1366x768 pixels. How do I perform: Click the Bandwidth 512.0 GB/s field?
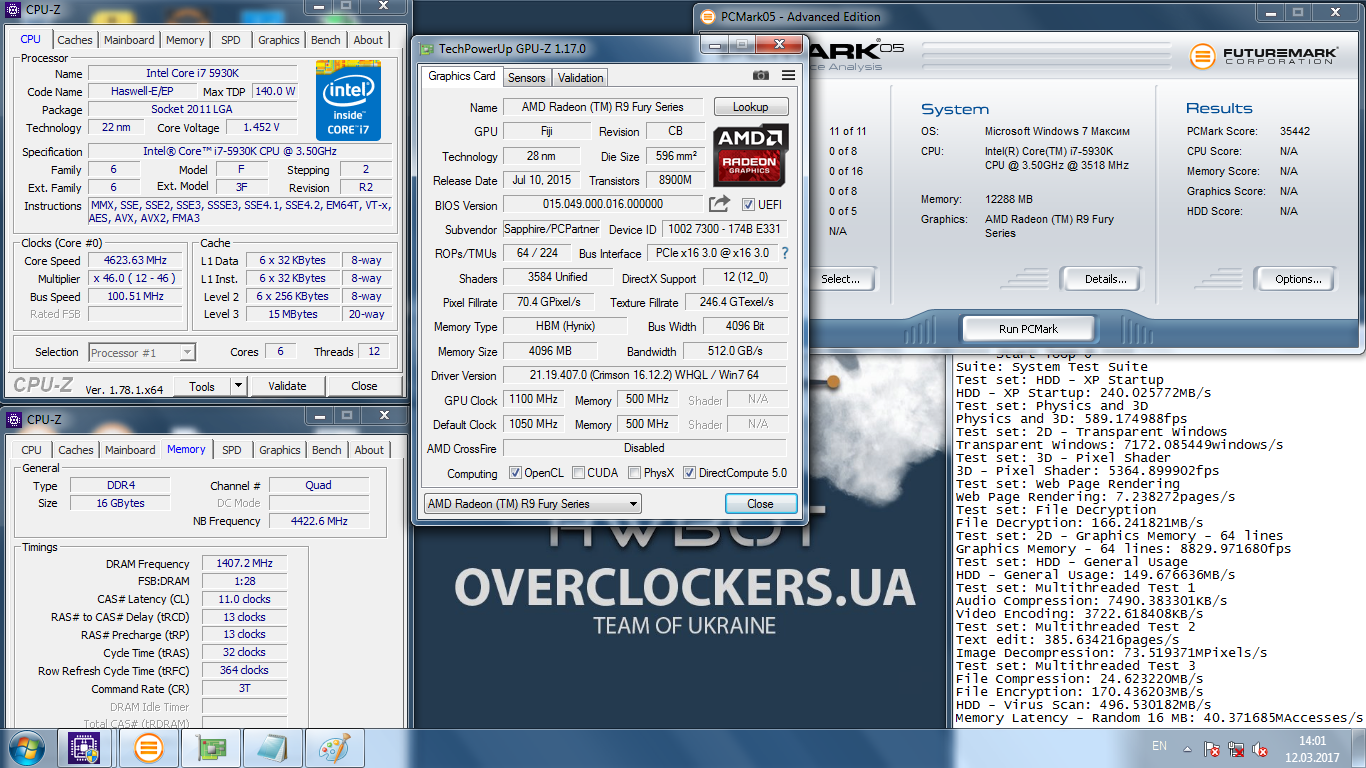pyautogui.click(x=735, y=351)
